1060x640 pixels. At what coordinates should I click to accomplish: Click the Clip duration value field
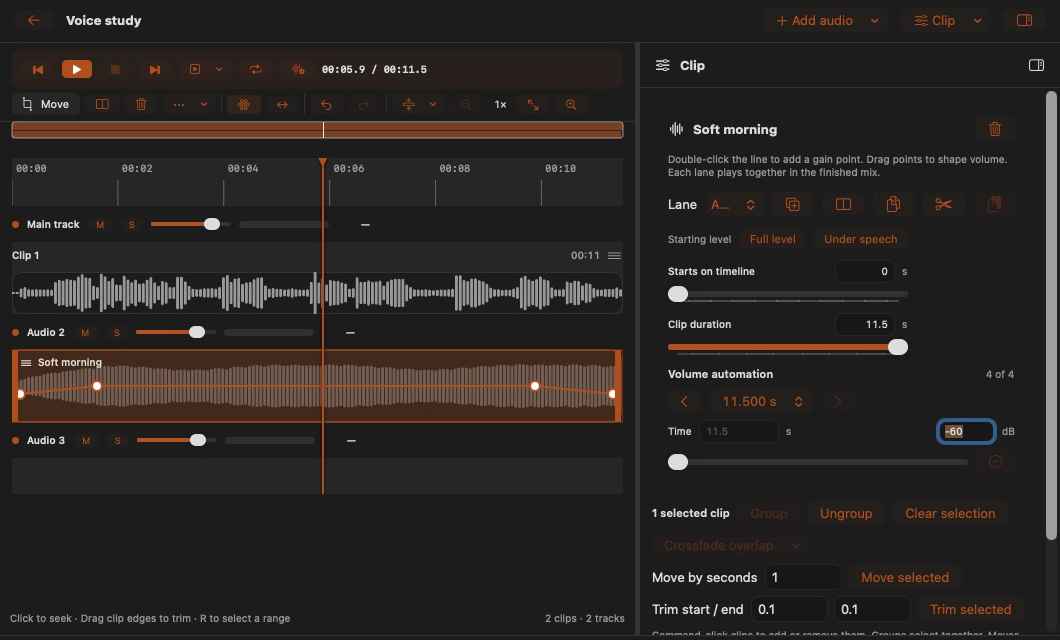coord(865,324)
